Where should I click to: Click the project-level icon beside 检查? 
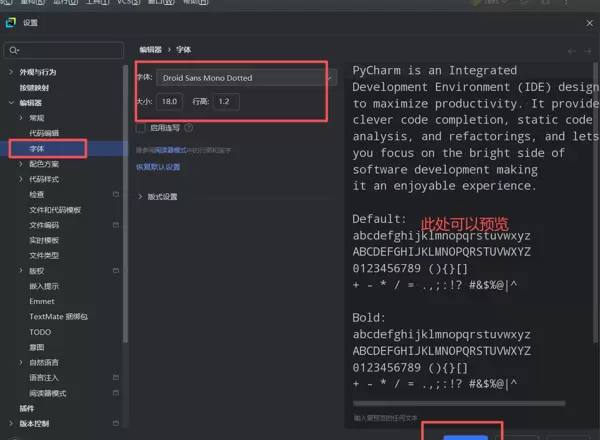(x=116, y=194)
